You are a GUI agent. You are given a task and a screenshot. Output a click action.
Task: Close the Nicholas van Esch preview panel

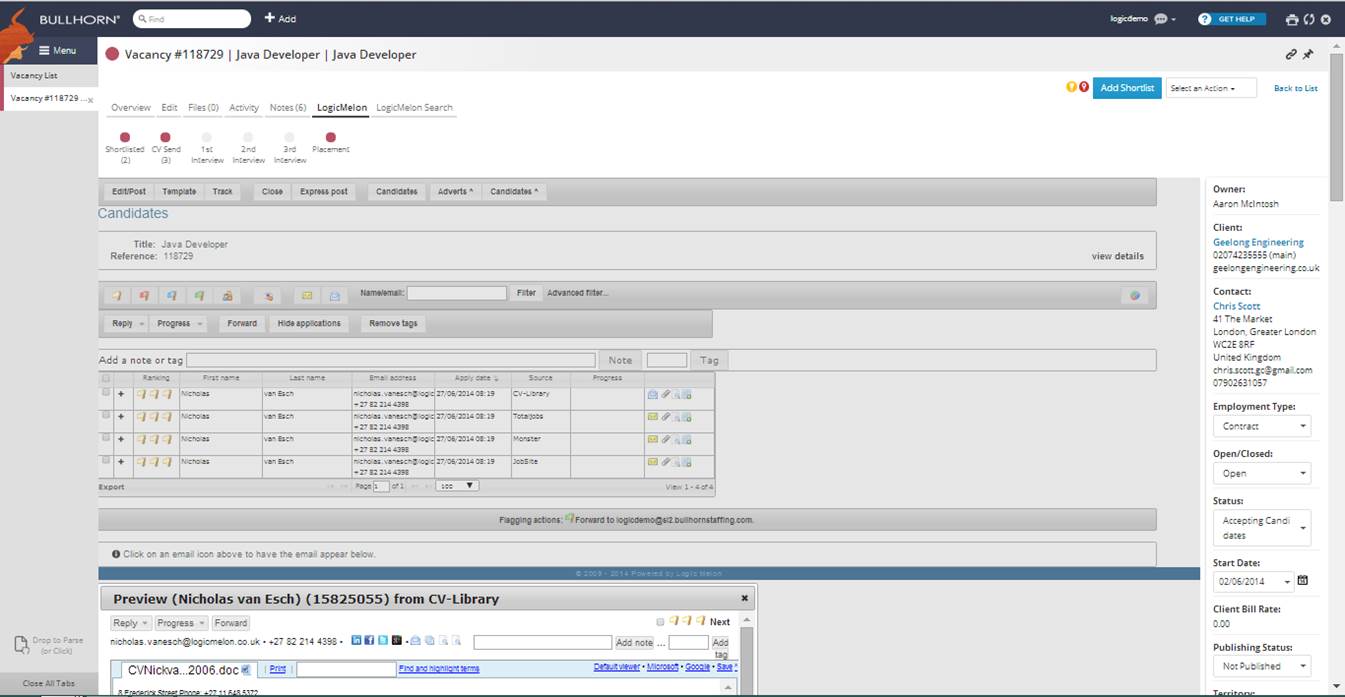pyautogui.click(x=744, y=598)
